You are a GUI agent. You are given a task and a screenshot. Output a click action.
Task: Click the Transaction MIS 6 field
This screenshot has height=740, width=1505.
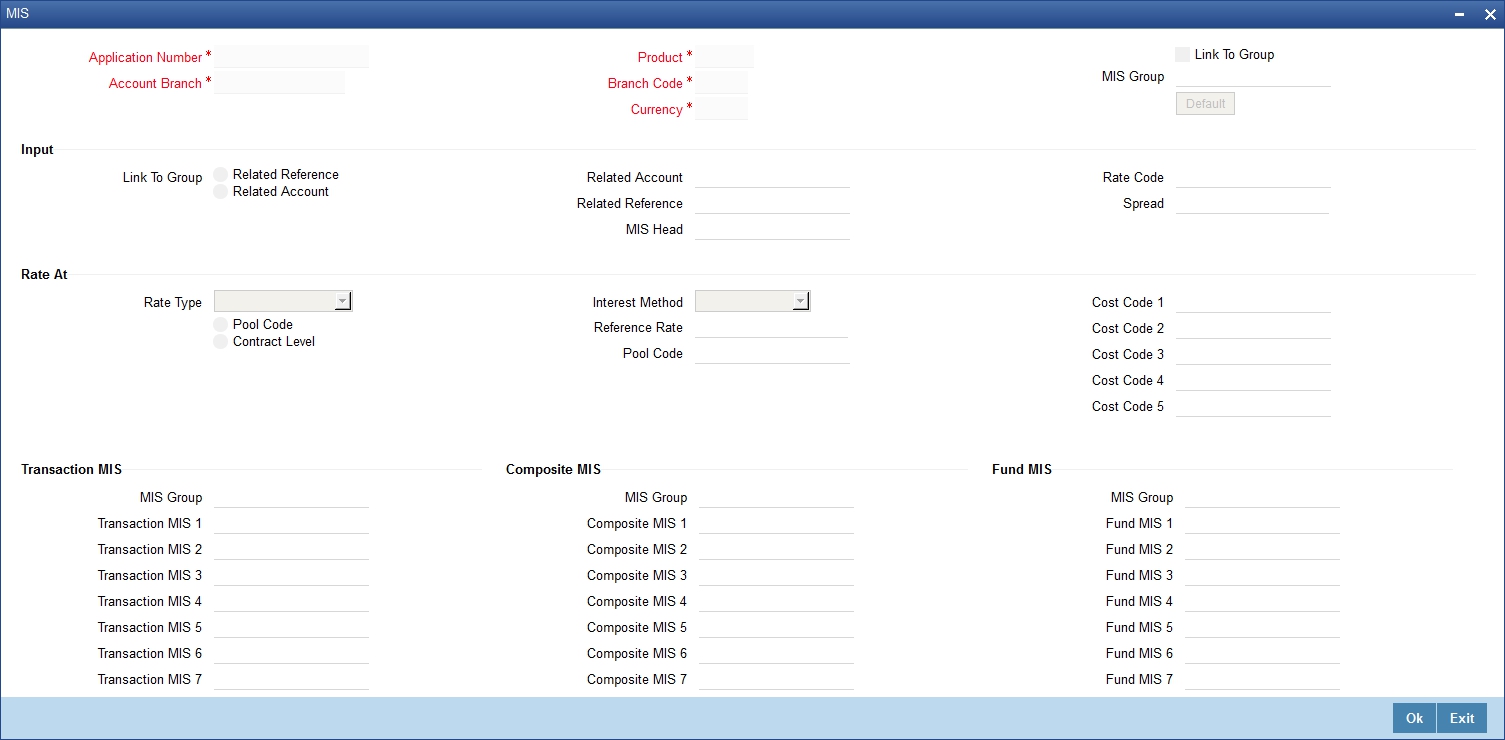(291, 653)
